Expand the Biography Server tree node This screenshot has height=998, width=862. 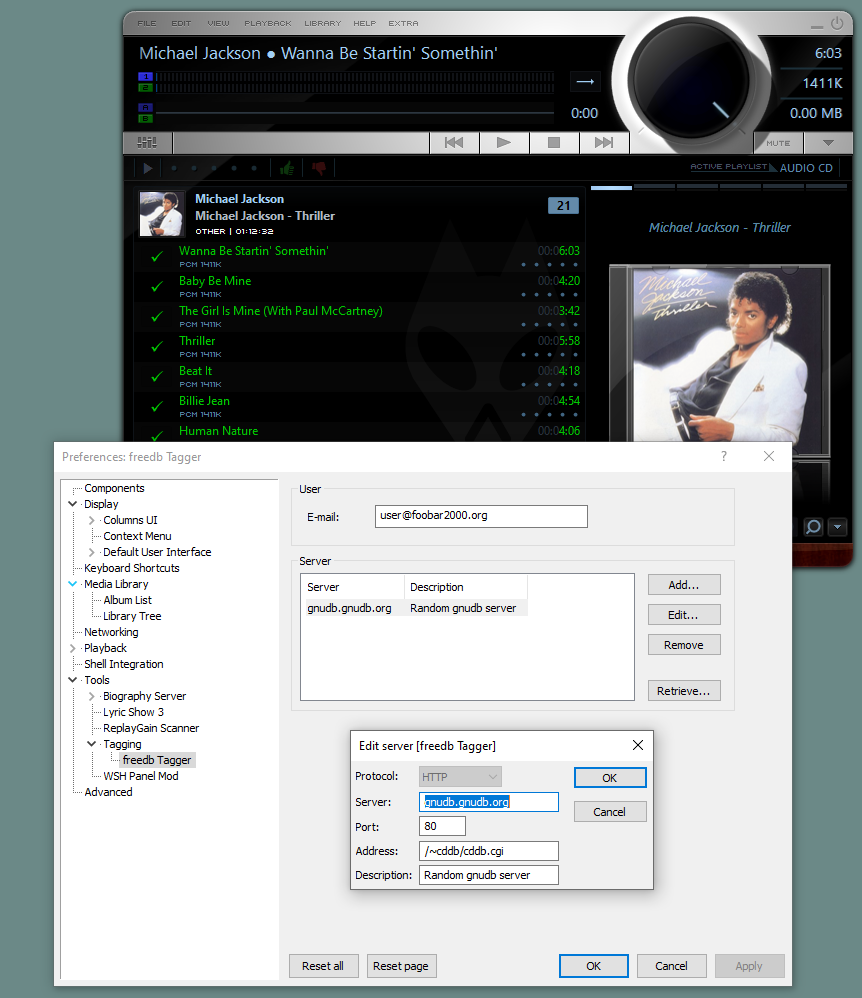(x=92, y=696)
